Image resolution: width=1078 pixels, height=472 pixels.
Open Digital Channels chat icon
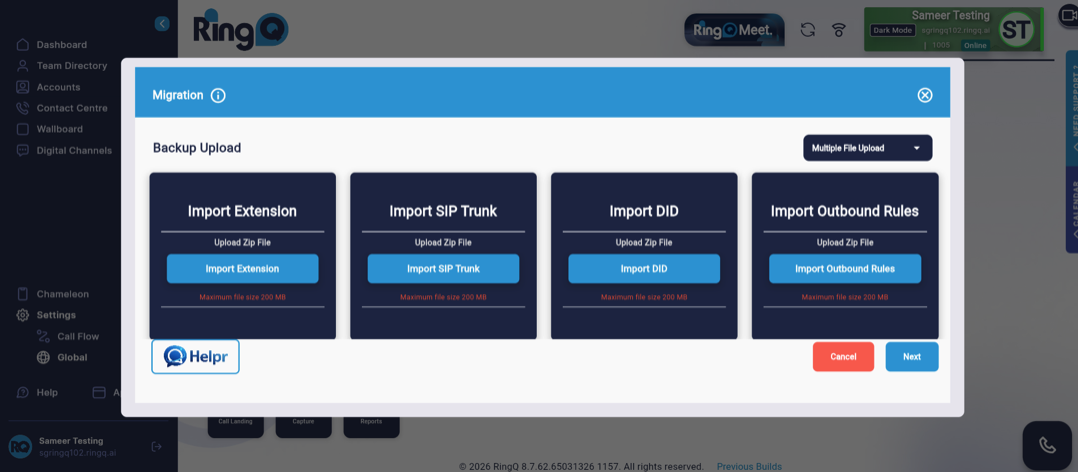[23, 150]
